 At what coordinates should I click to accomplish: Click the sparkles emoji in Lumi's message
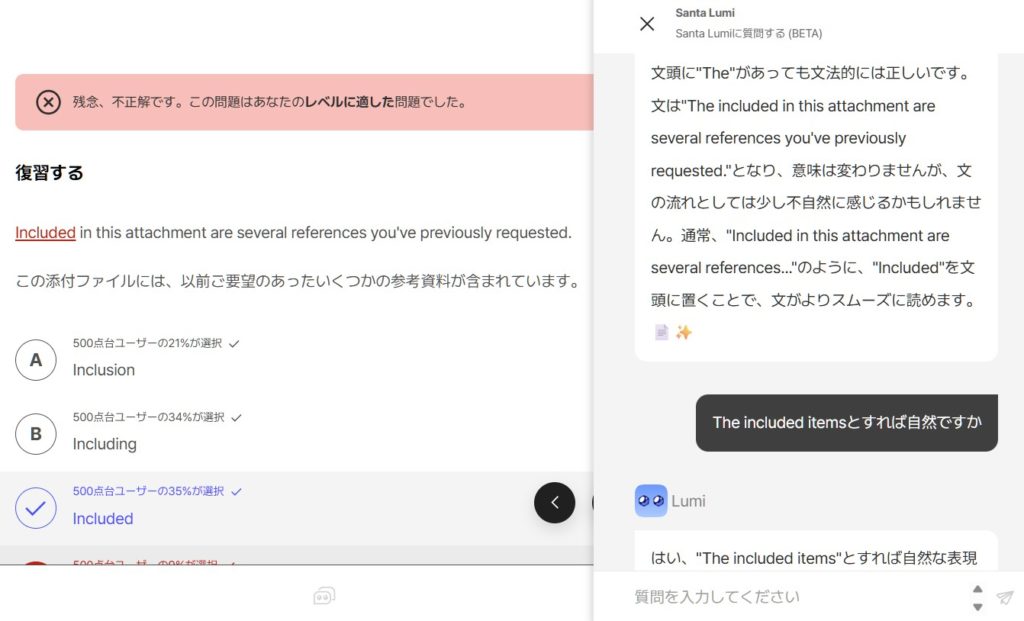683,331
